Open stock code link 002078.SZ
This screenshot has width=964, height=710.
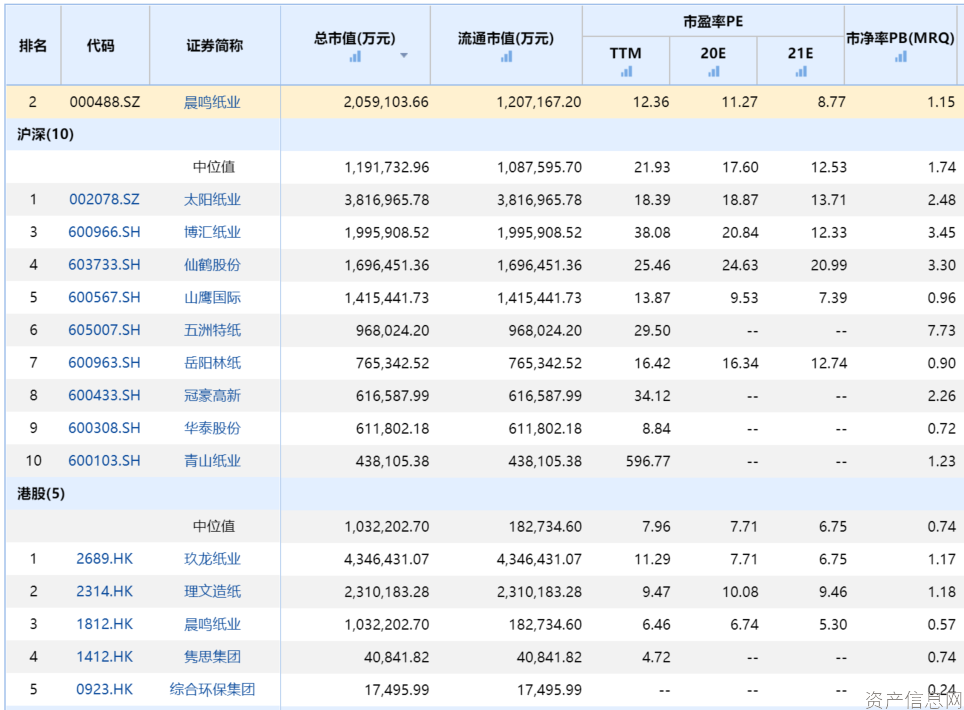(105, 200)
